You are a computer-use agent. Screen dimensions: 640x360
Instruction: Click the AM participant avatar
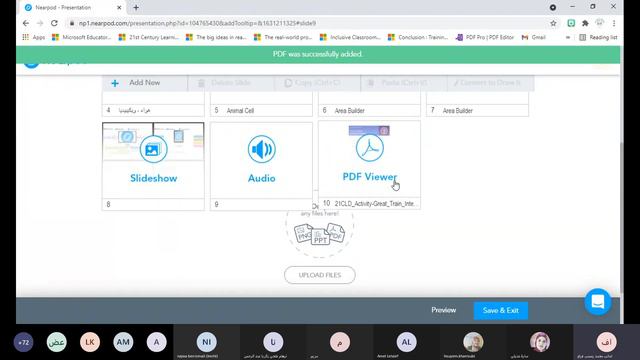tap(123, 342)
